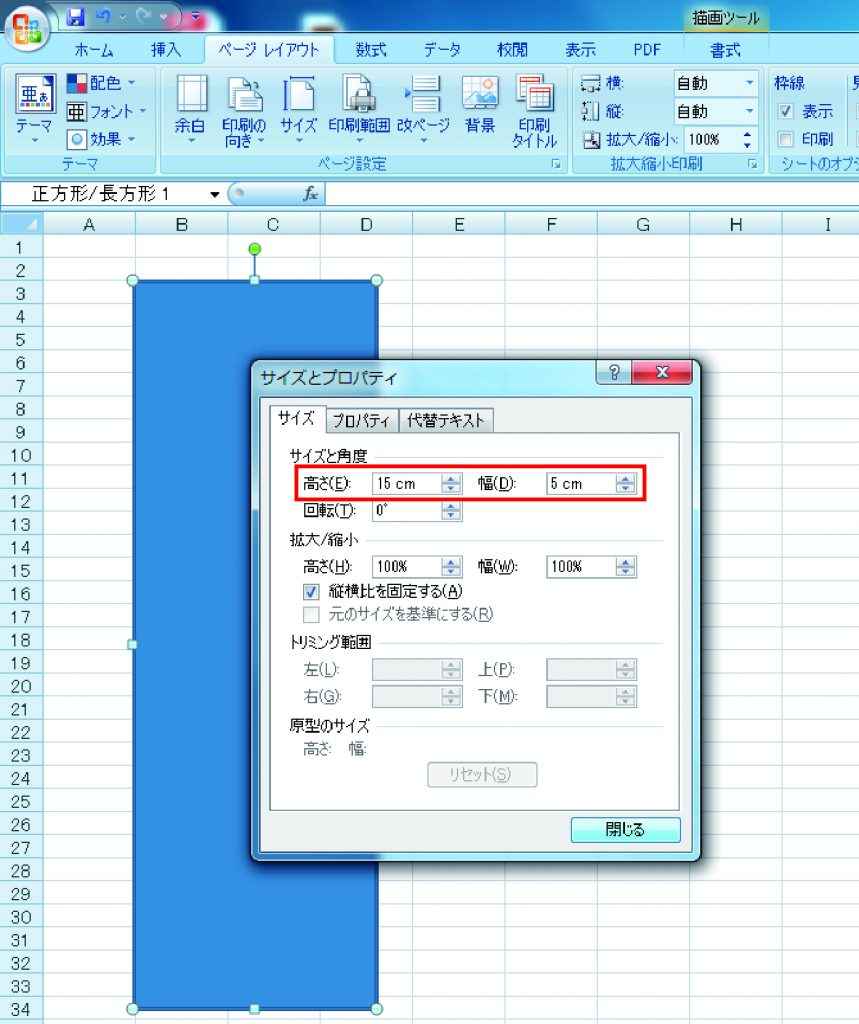Expand the 縦 height 自動 dropdown
Screen dimensions: 859x1024
coord(749,111)
